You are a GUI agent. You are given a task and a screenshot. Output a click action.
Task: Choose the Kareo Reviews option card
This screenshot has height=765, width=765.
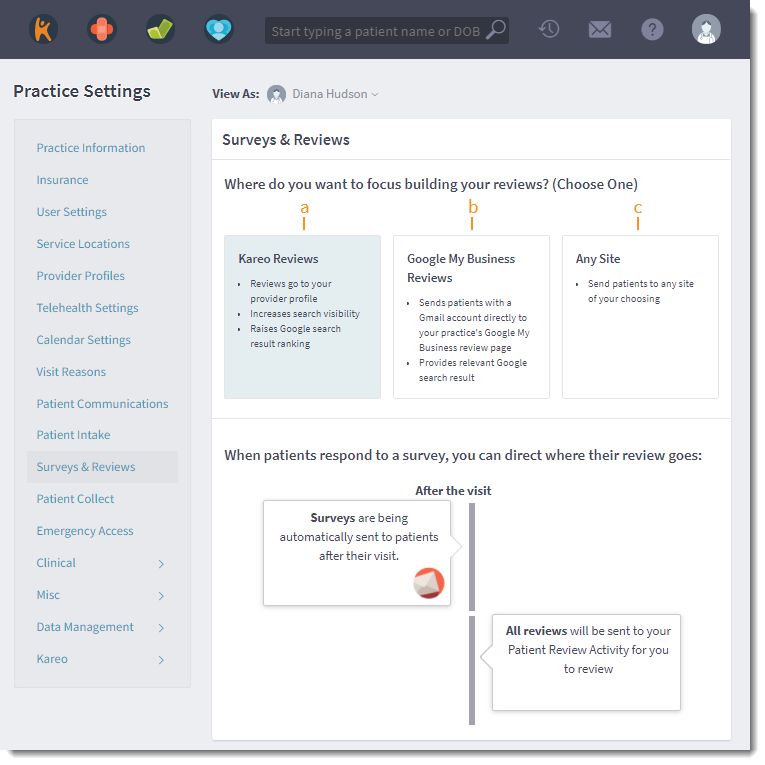point(302,317)
